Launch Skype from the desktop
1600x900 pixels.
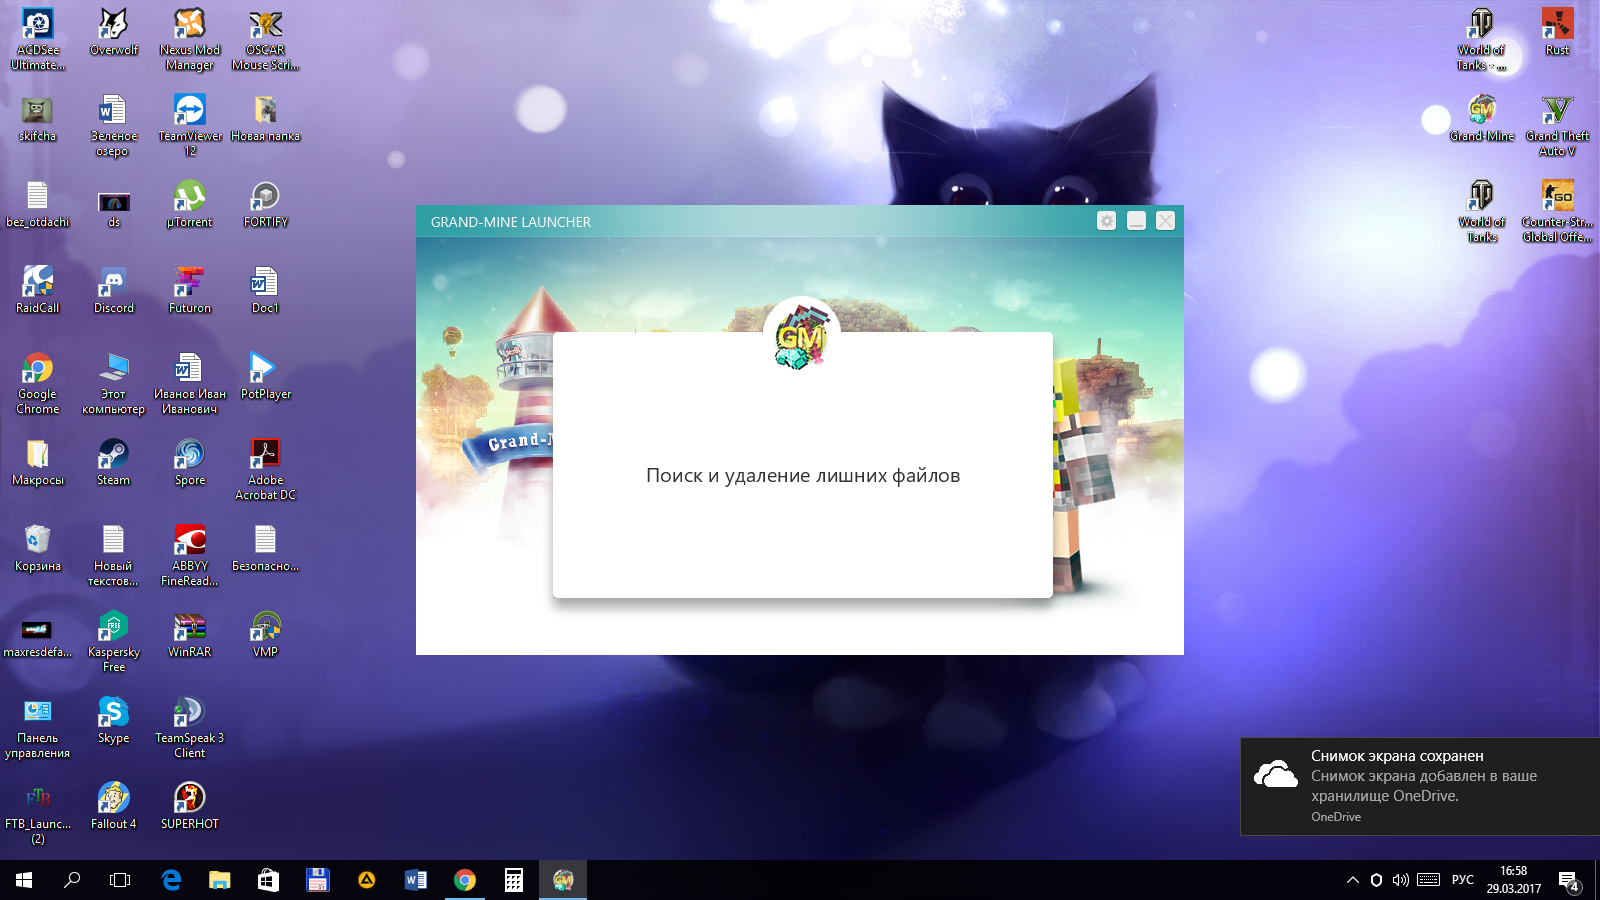[x=114, y=720]
